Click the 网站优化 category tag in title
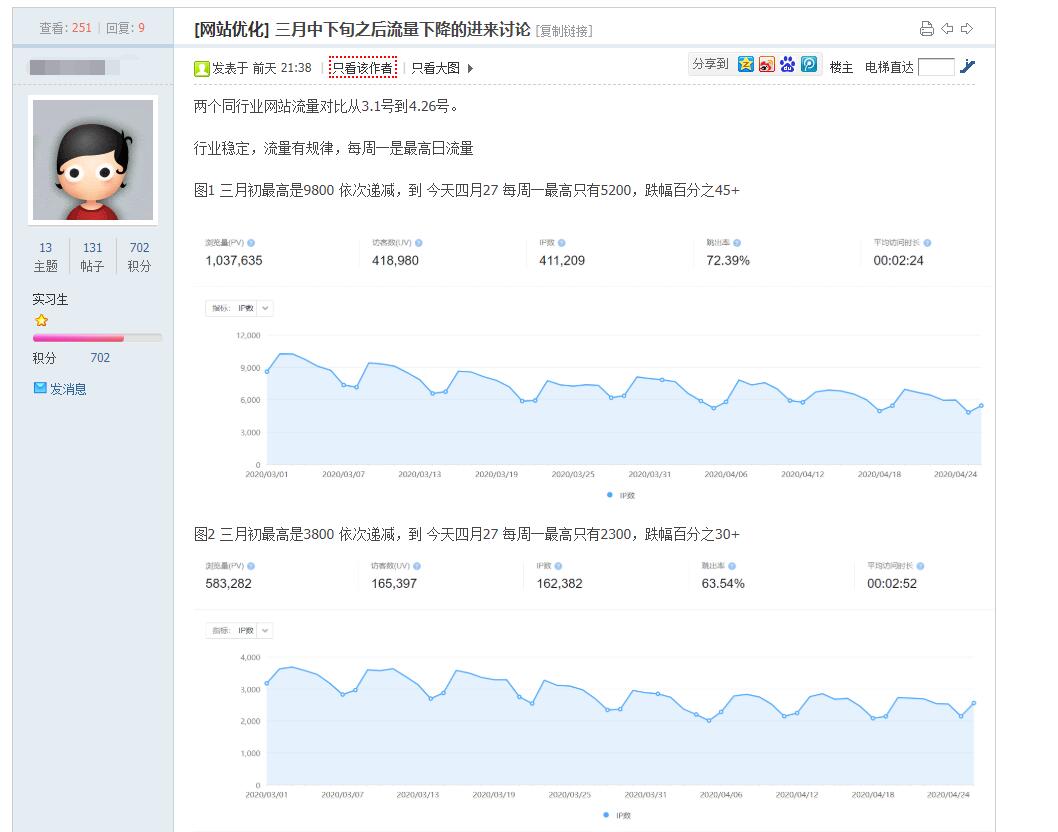The height and width of the screenshot is (832, 1058). (231, 30)
